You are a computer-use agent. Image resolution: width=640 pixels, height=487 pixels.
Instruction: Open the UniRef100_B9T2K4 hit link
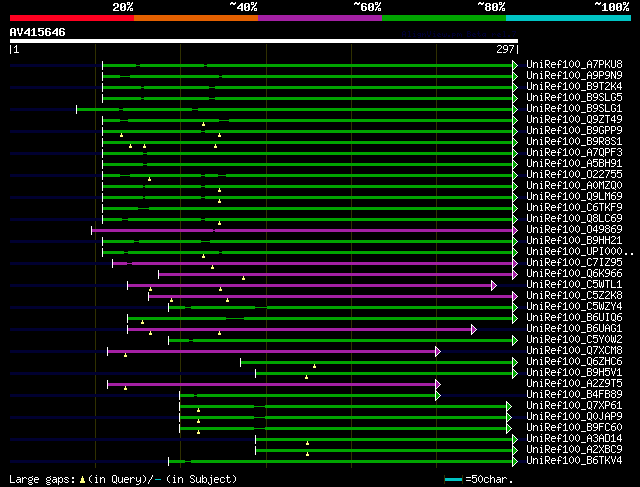tap(574, 87)
